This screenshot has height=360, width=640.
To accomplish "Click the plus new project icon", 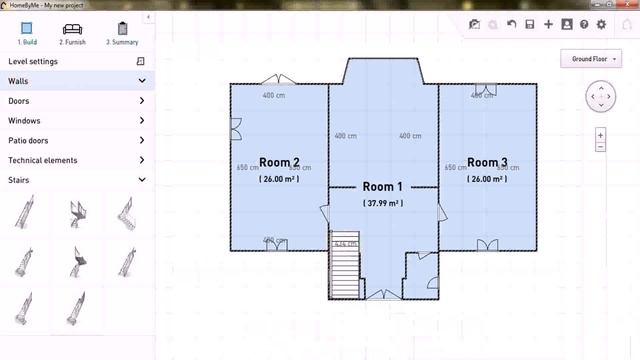I will [x=548, y=24].
